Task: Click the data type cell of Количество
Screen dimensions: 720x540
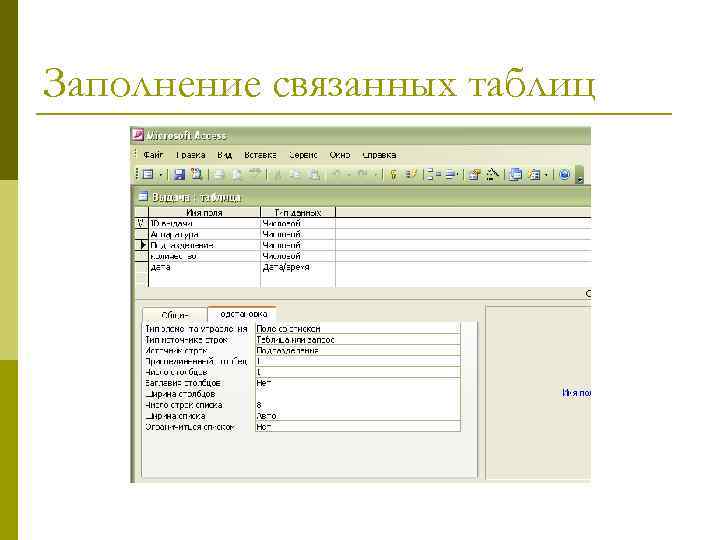Action: (298, 256)
